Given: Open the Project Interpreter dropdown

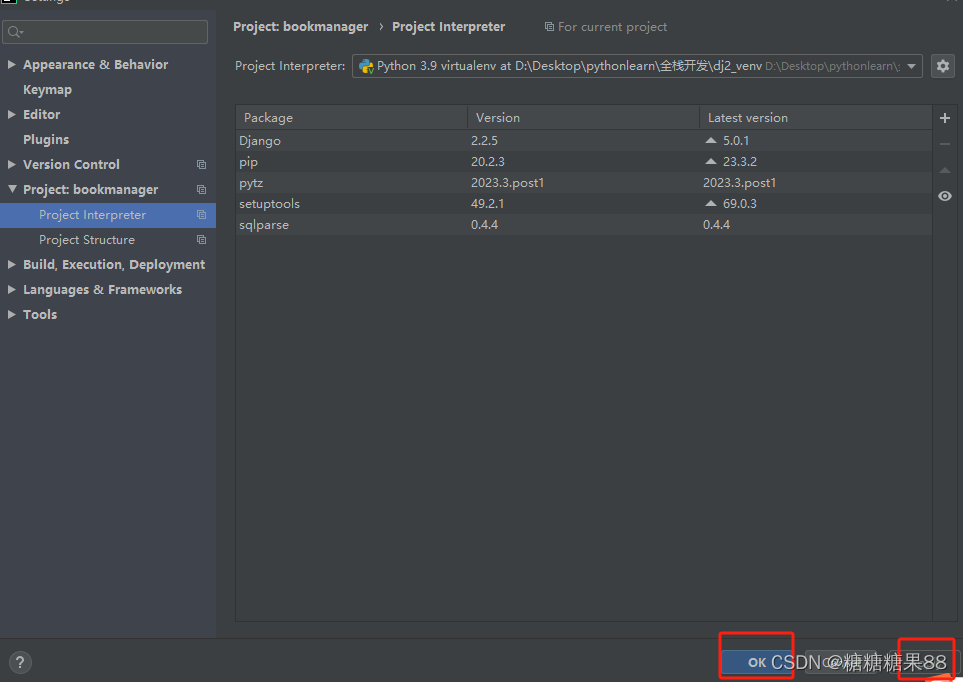Looking at the screenshot, I should [911, 66].
